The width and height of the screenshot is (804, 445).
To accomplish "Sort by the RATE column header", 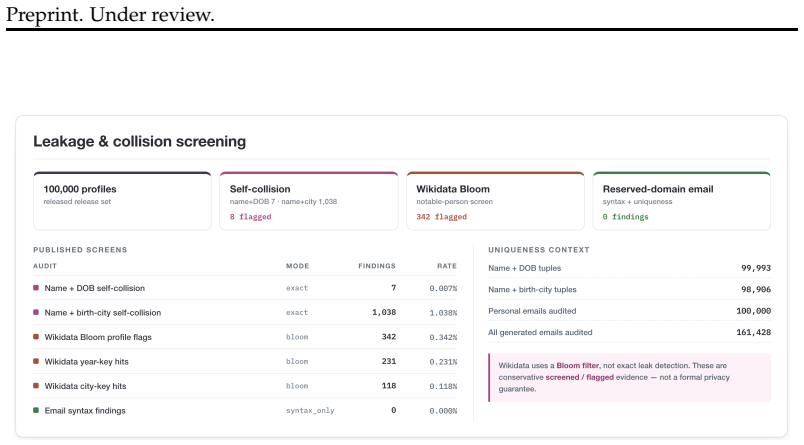I will coord(447,266).
